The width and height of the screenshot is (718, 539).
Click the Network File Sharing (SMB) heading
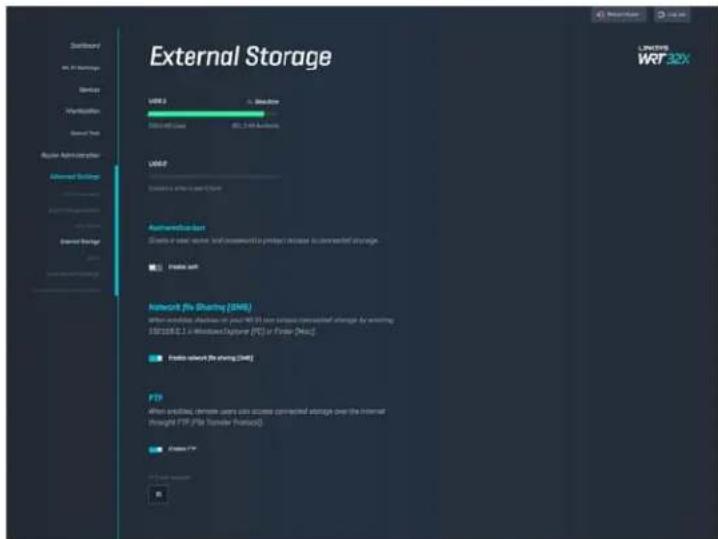tap(200, 307)
